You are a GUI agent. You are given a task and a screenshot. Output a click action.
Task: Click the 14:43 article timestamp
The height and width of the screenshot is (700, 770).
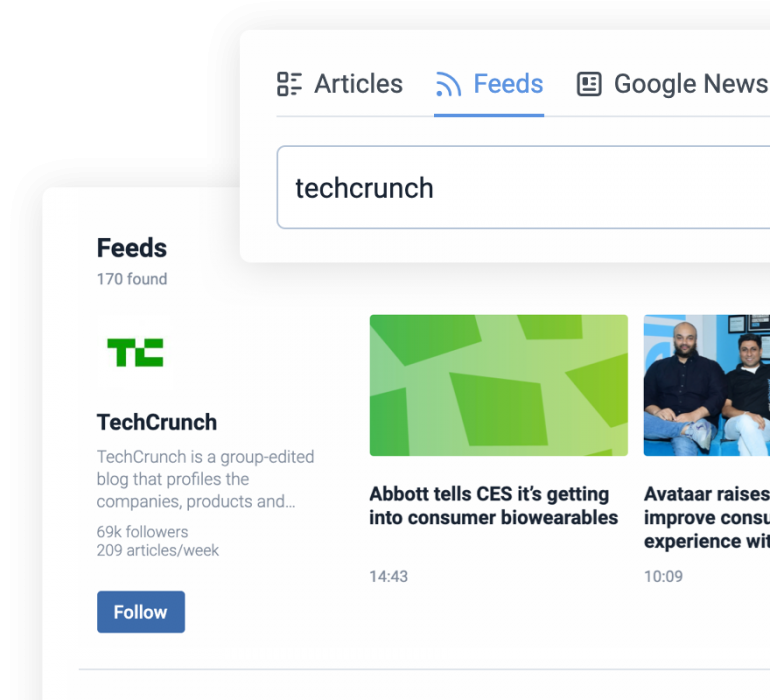[x=388, y=576]
